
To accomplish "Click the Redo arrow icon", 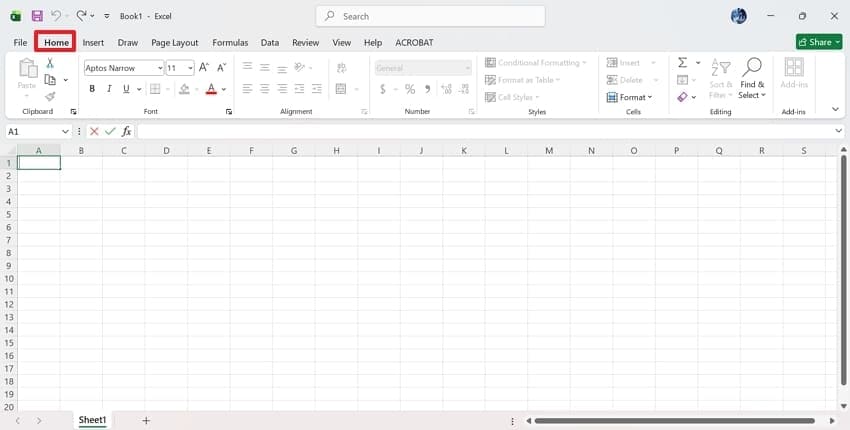I will tap(81, 16).
